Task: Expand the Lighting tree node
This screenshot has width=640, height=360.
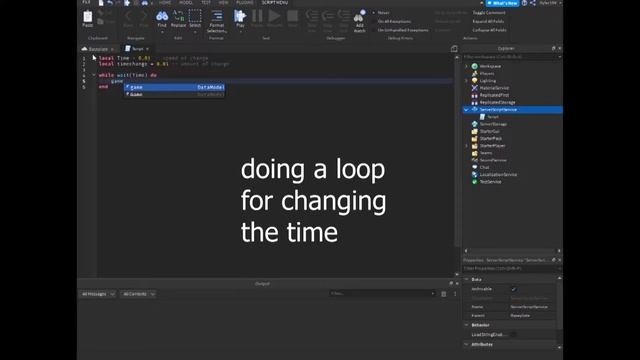Action: [x=467, y=81]
